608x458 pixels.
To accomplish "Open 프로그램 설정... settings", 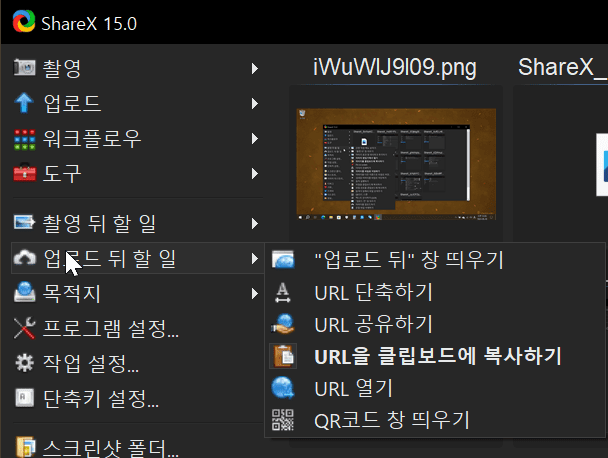I will pos(137,328).
